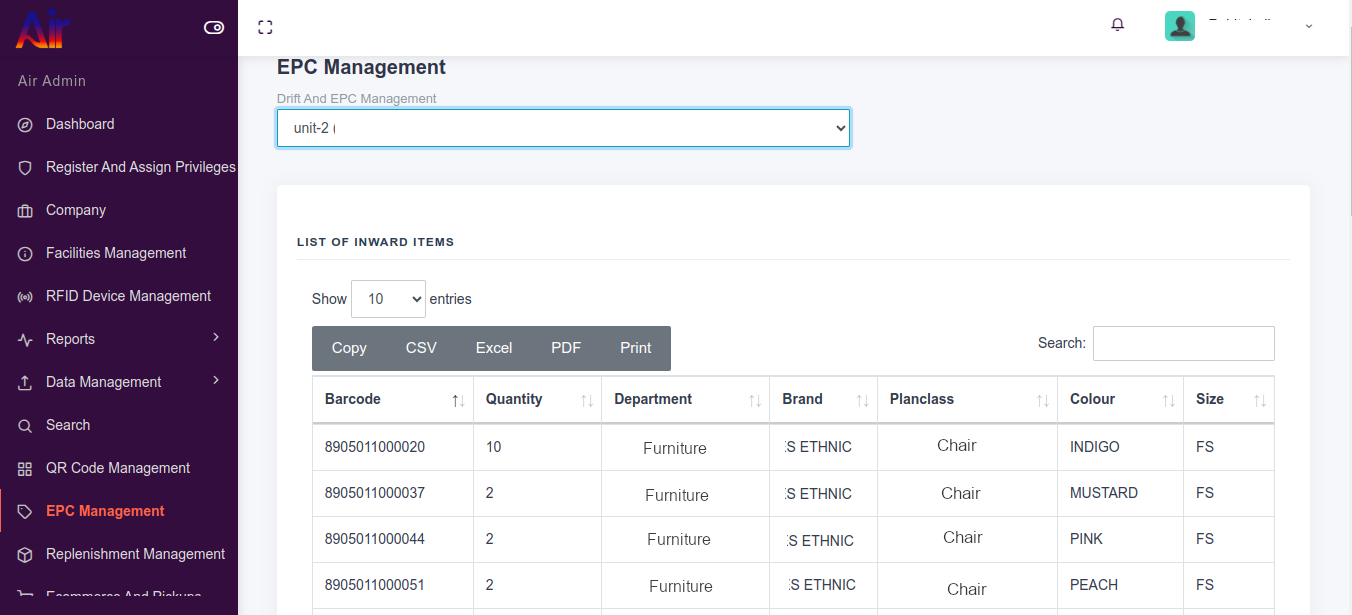Click the Air logo
The height and width of the screenshot is (615, 1352).
42,28
